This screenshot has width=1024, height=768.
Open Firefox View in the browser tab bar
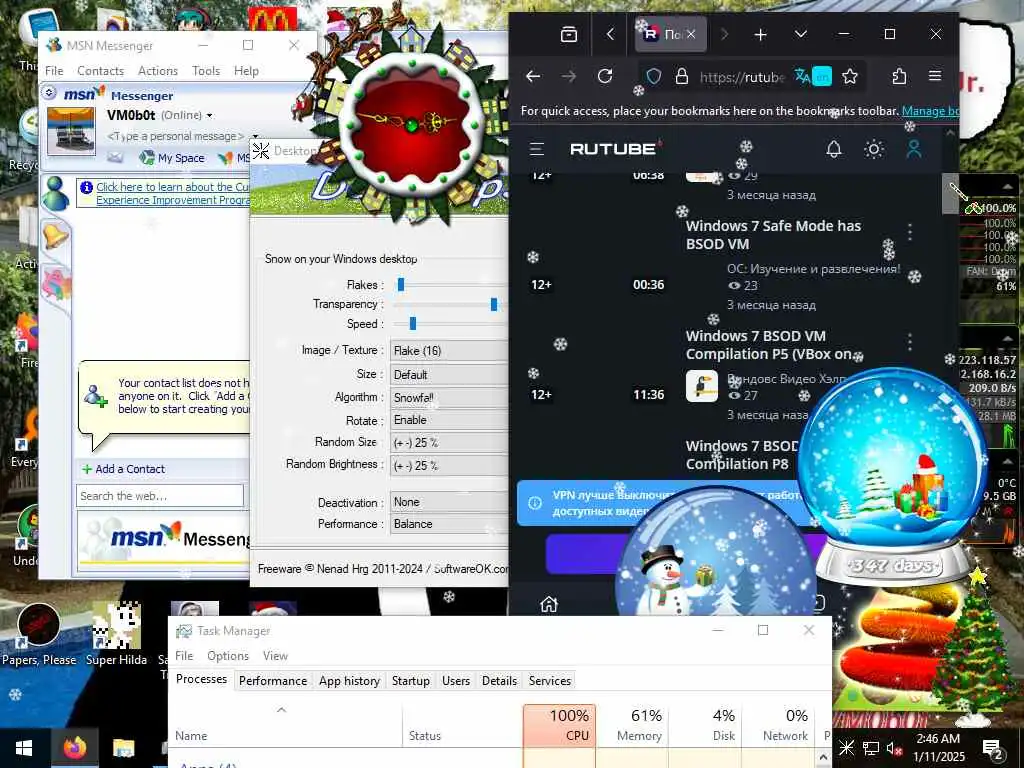click(x=569, y=35)
